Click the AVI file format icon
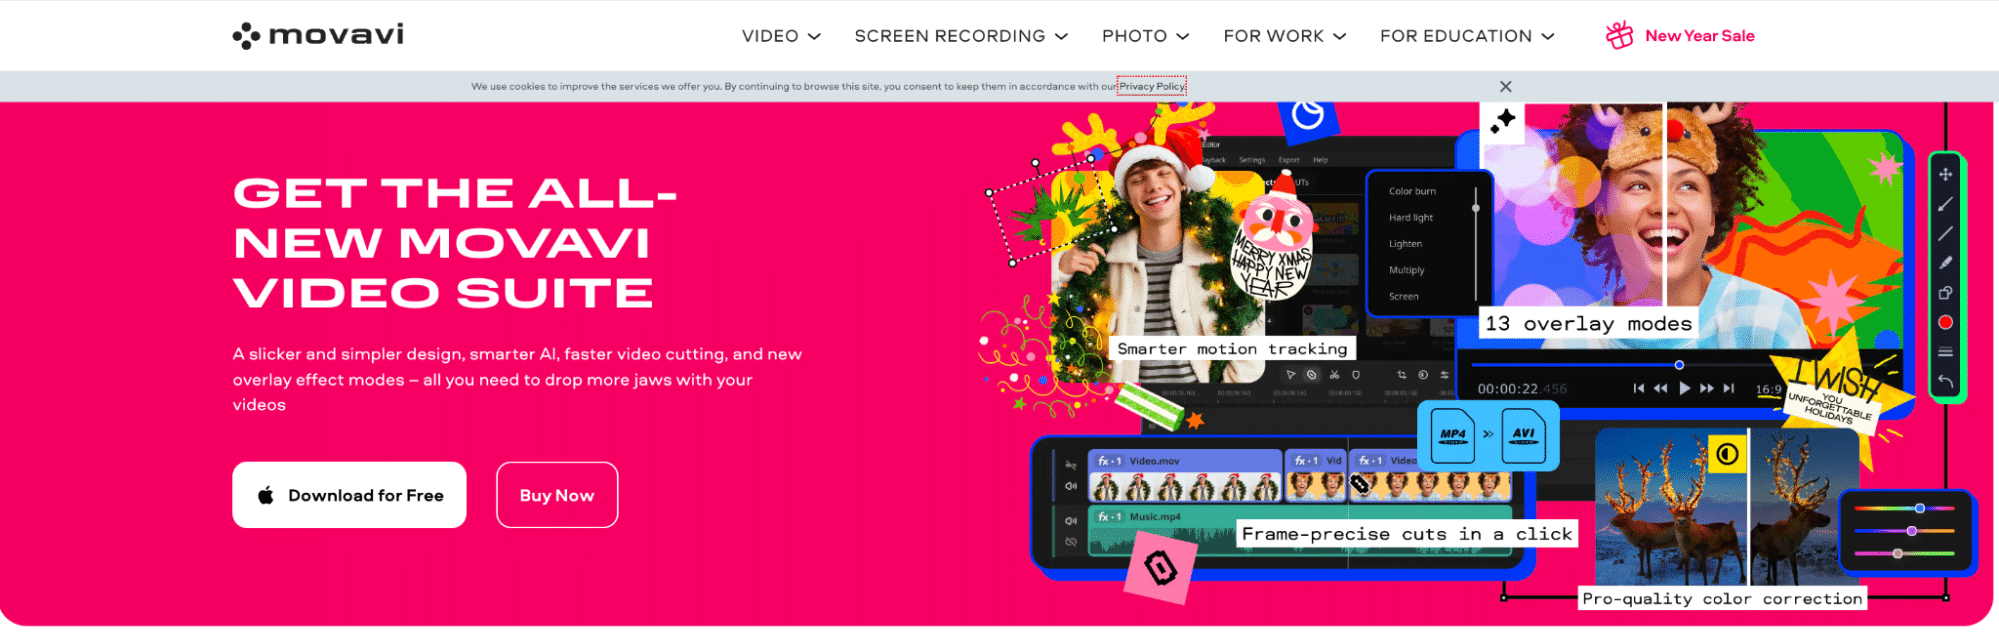The width and height of the screenshot is (1999, 635). (1523, 435)
